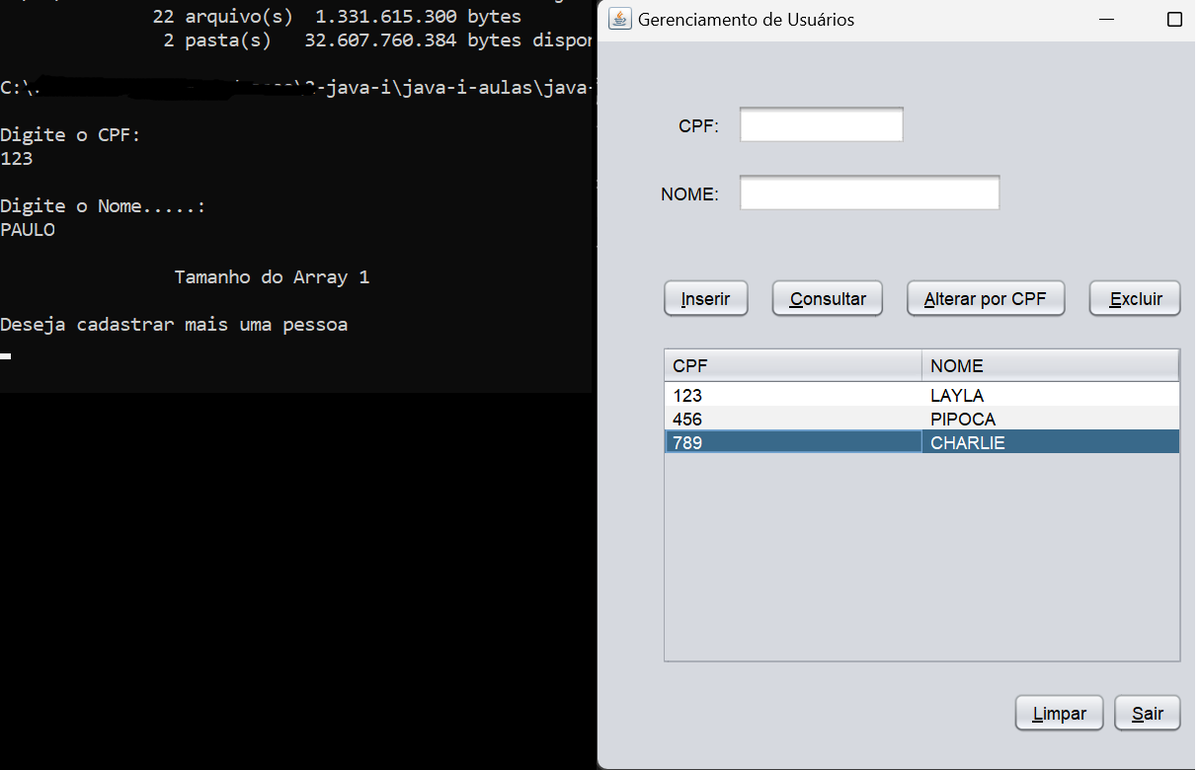Select the table cell with CPF 456

[x=793, y=418]
